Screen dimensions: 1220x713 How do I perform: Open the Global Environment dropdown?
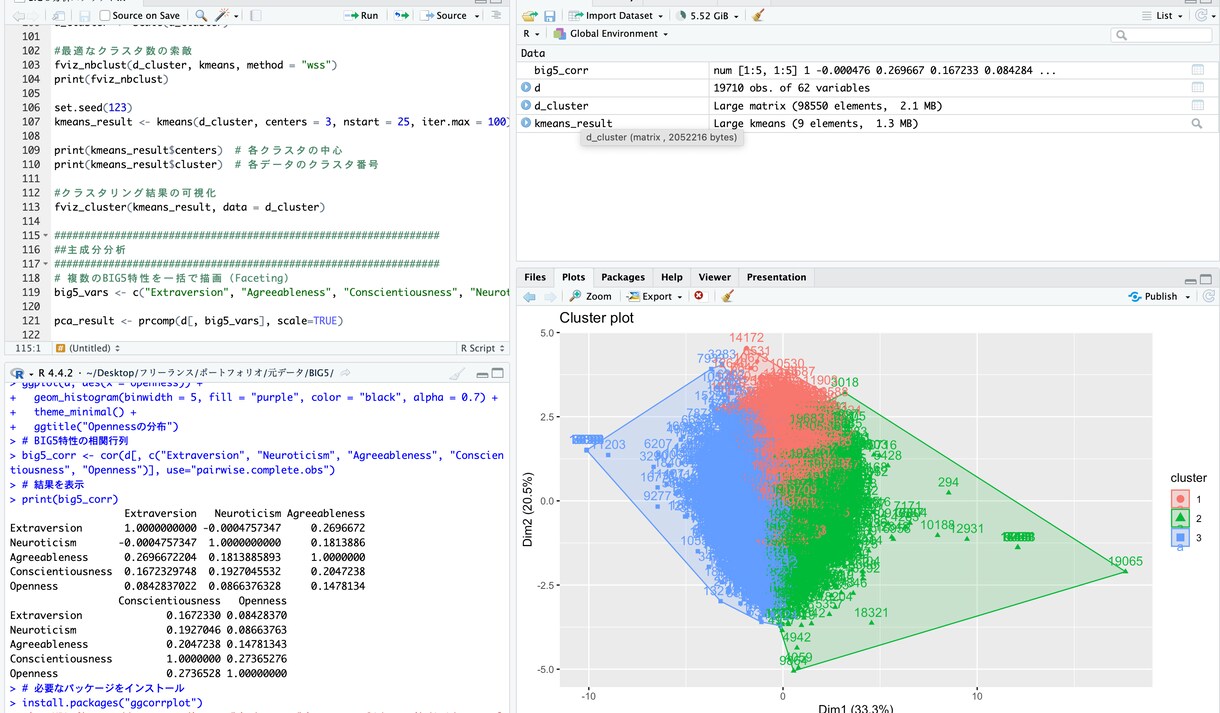point(611,34)
